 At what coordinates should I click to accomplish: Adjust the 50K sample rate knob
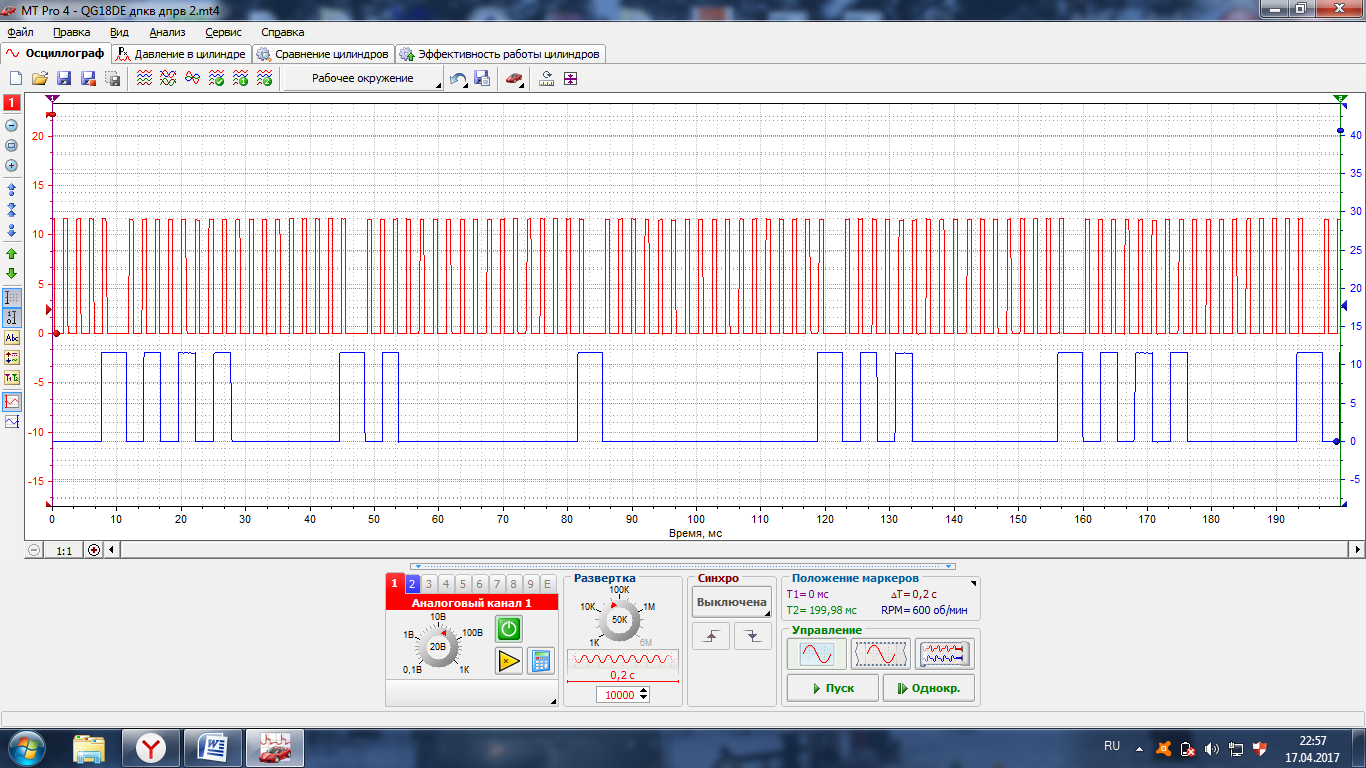(620, 619)
